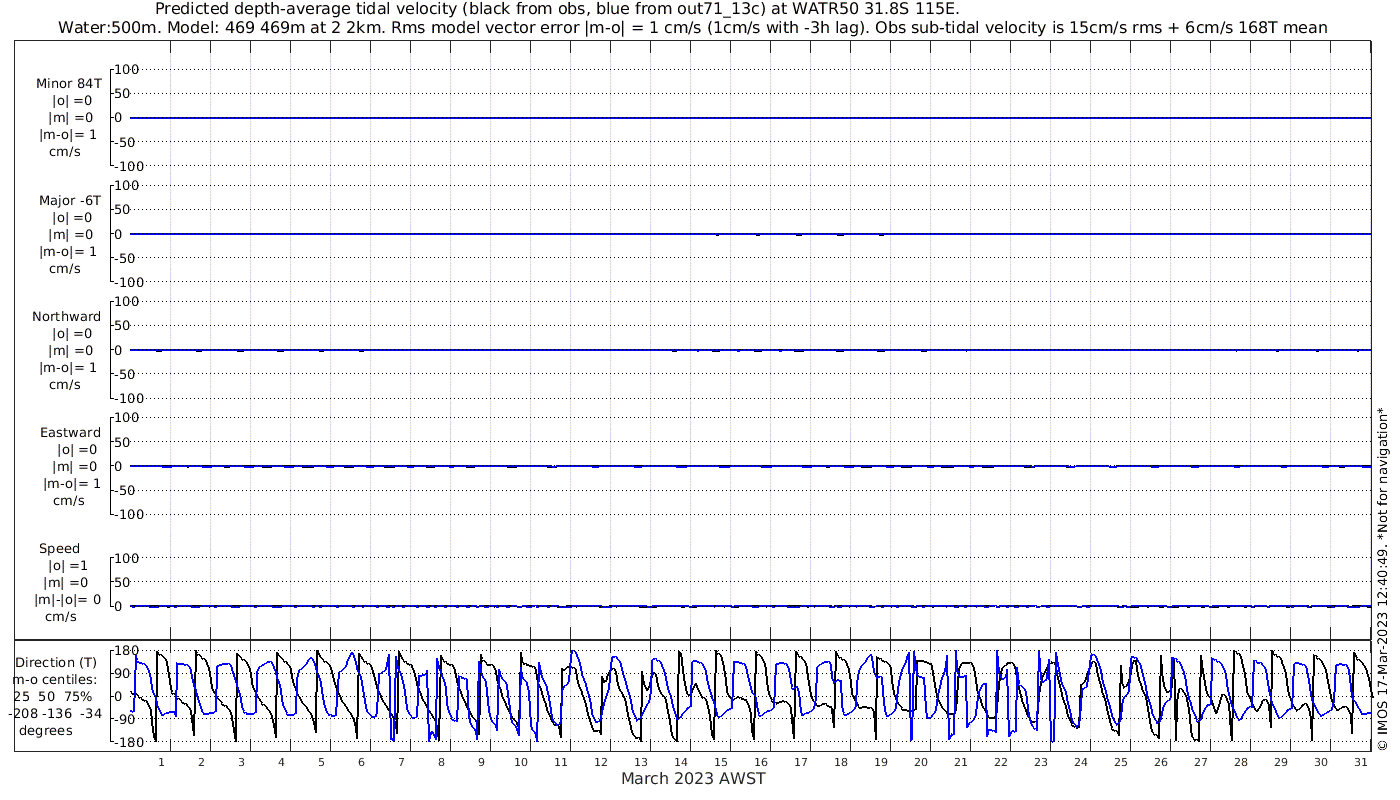Click the "|m-o|= 1" value in Minor 84T panel

tap(68, 135)
